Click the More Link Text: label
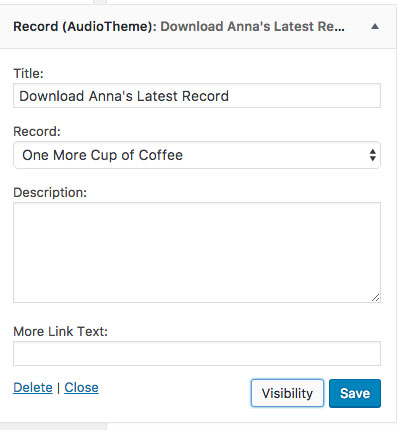 (x=60, y=331)
